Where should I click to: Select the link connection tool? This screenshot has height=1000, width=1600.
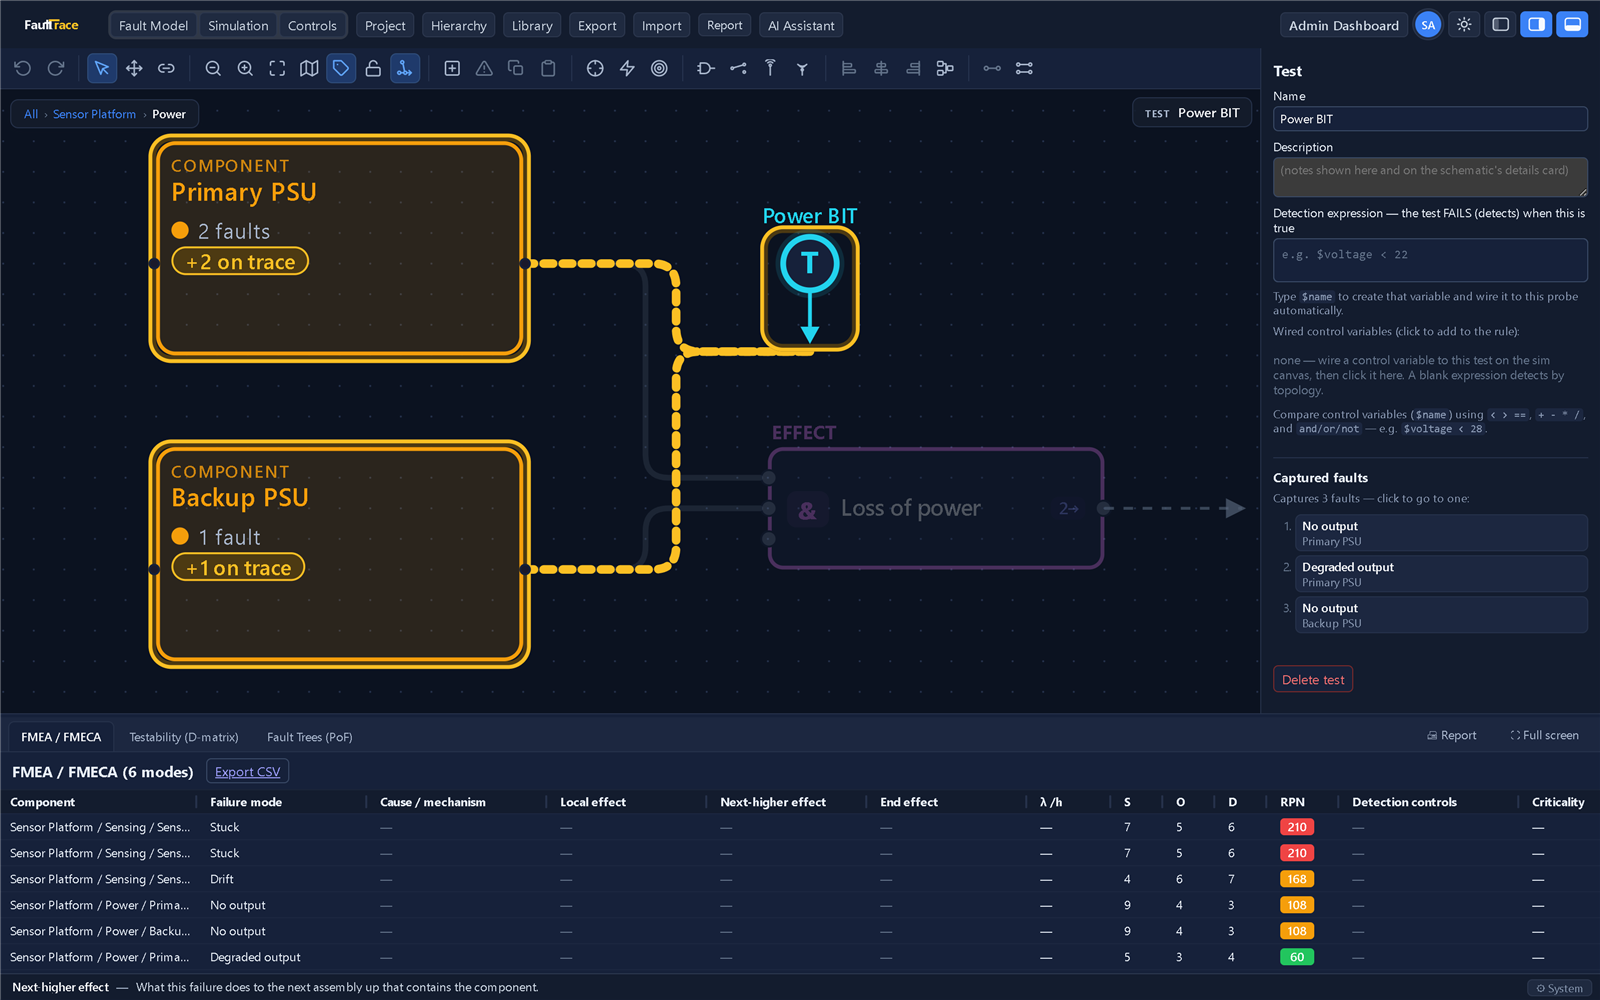166,68
